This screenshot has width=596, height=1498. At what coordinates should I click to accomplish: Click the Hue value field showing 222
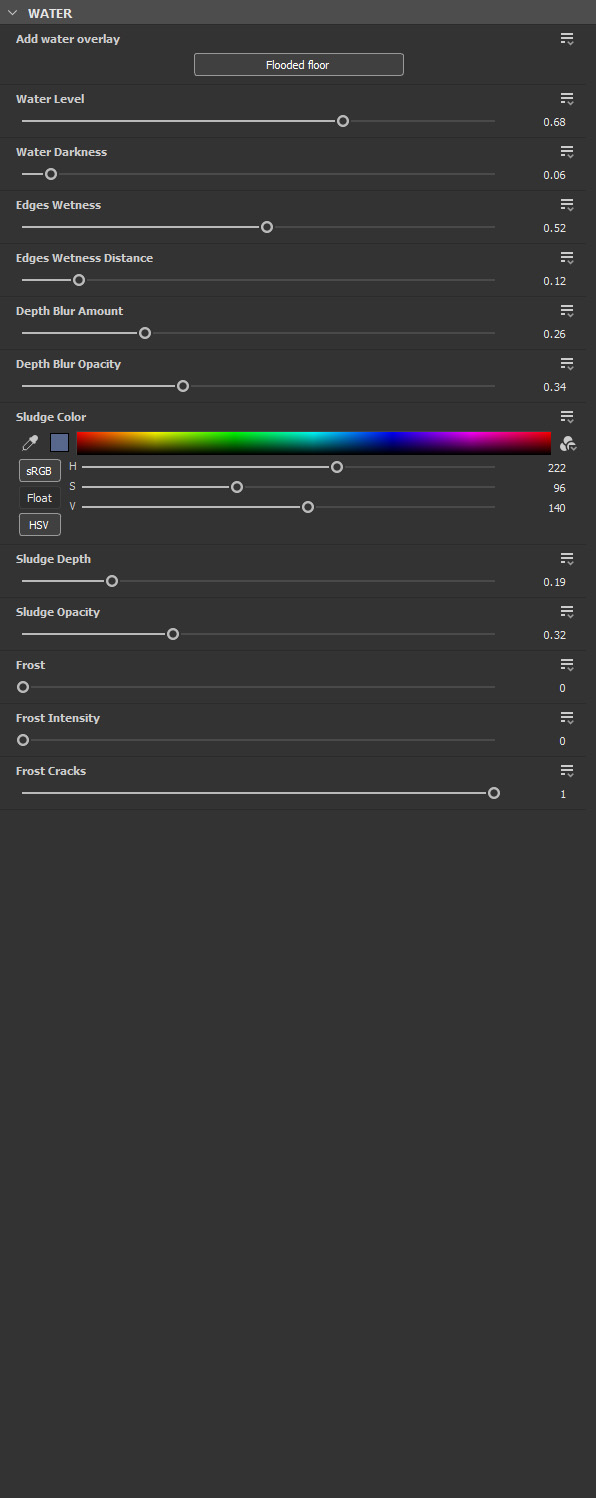tap(556, 467)
